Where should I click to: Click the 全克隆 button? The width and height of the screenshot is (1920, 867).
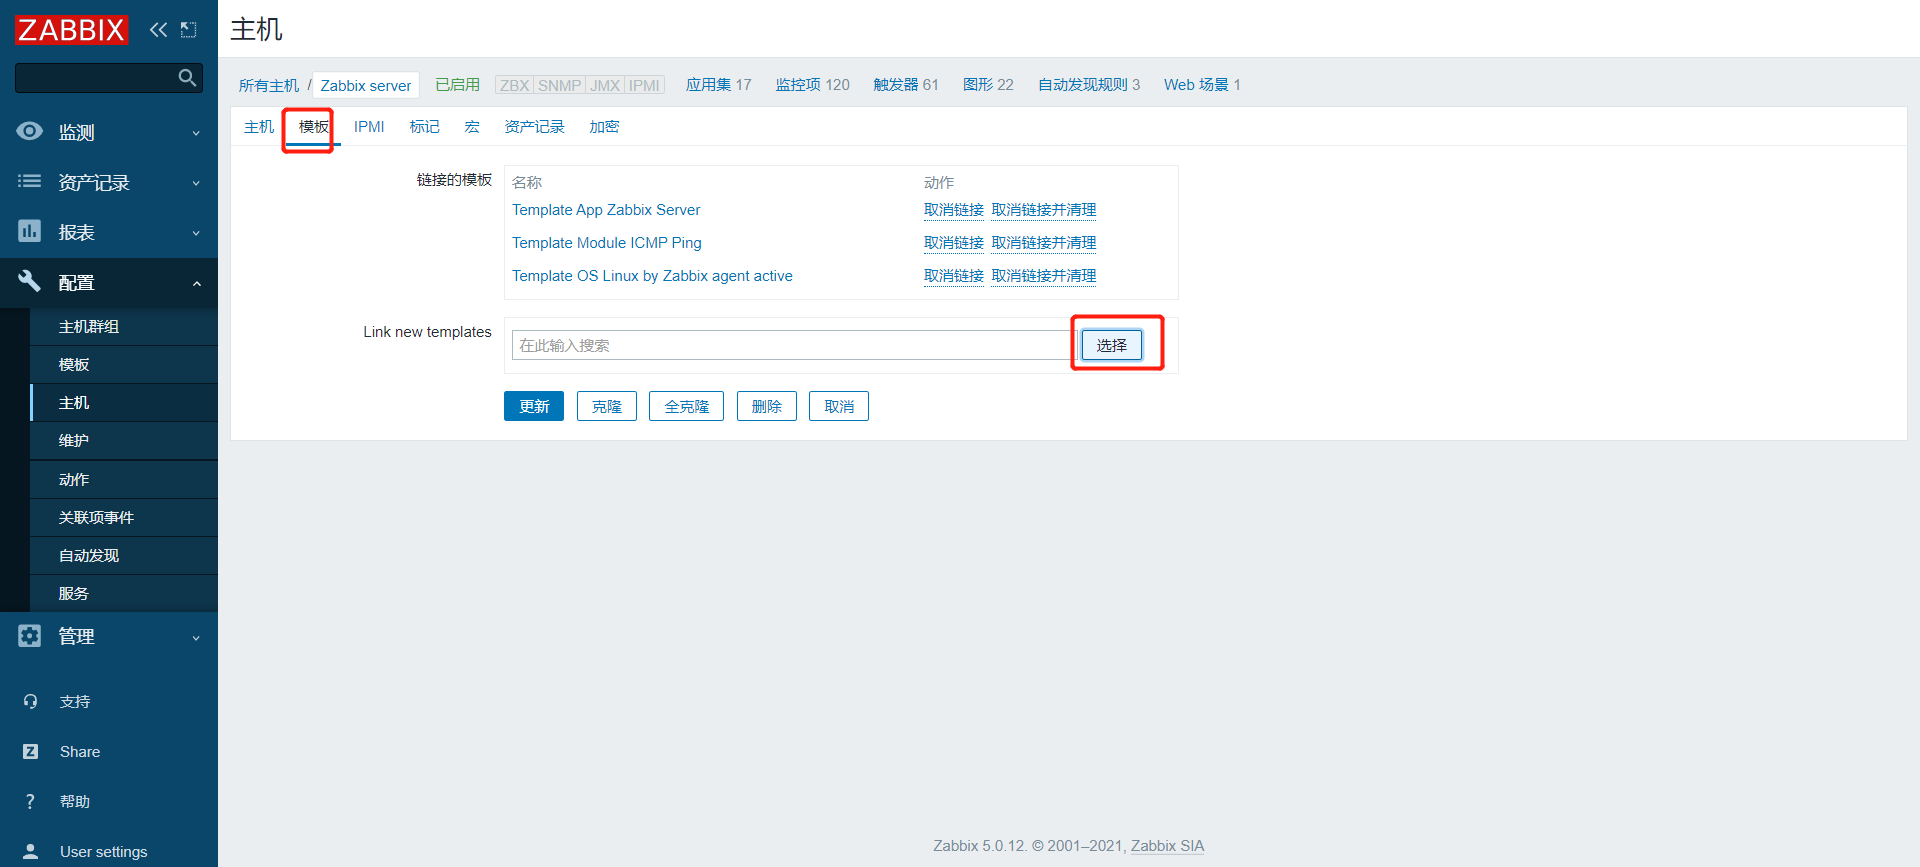click(x=686, y=406)
